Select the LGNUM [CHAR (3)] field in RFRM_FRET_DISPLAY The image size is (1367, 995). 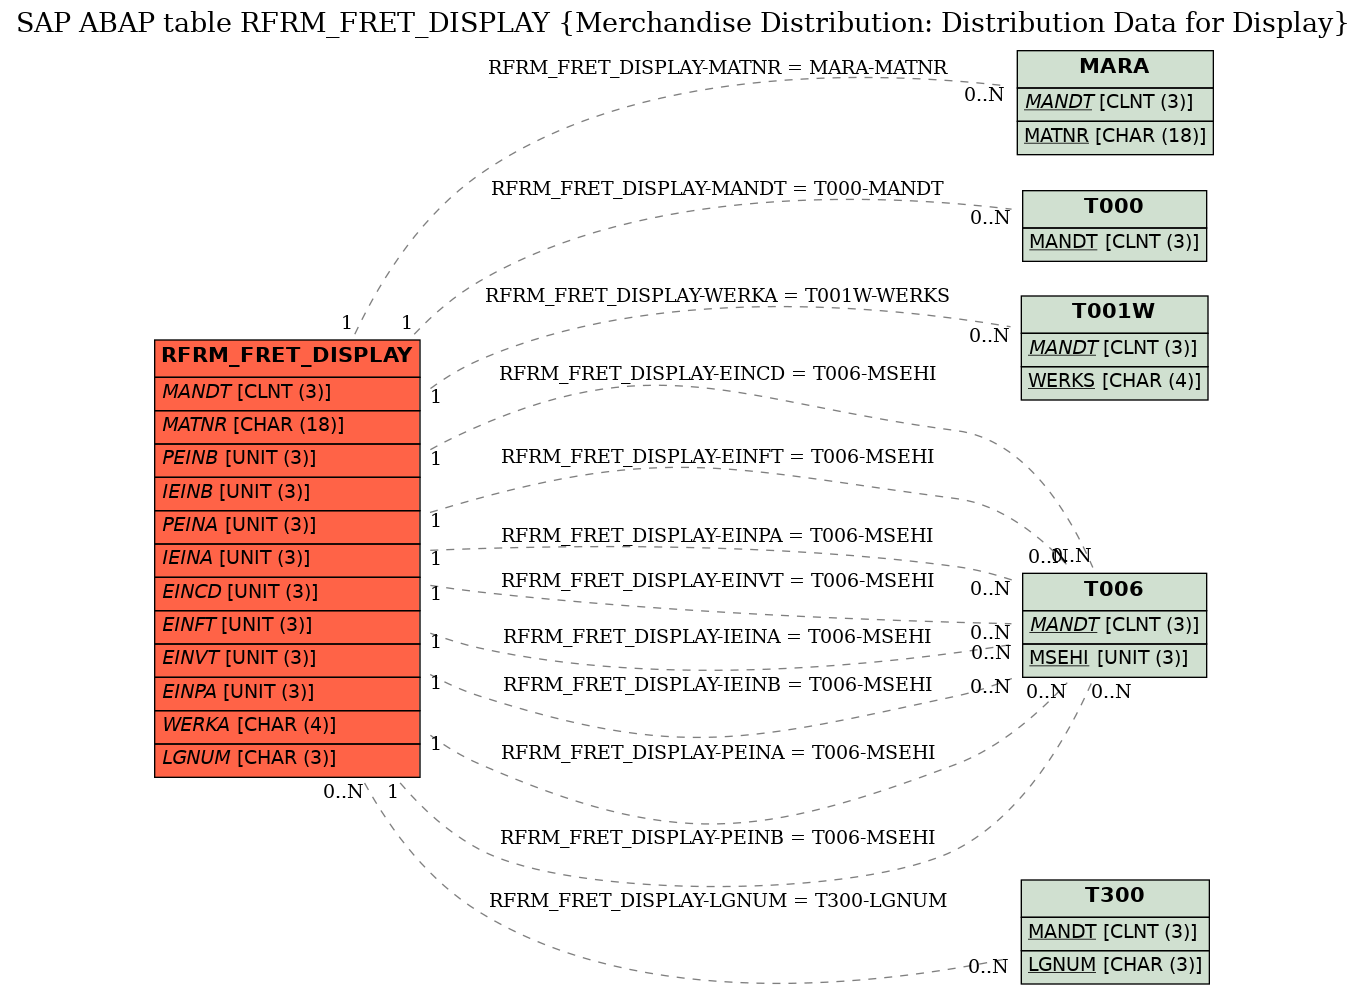pos(287,759)
